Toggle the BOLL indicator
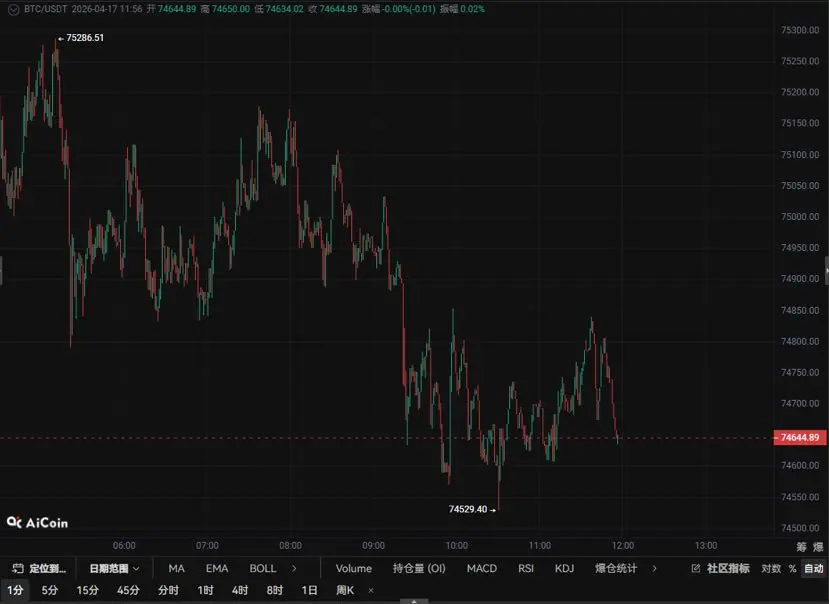This screenshot has width=829, height=604. click(x=263, y=569)
